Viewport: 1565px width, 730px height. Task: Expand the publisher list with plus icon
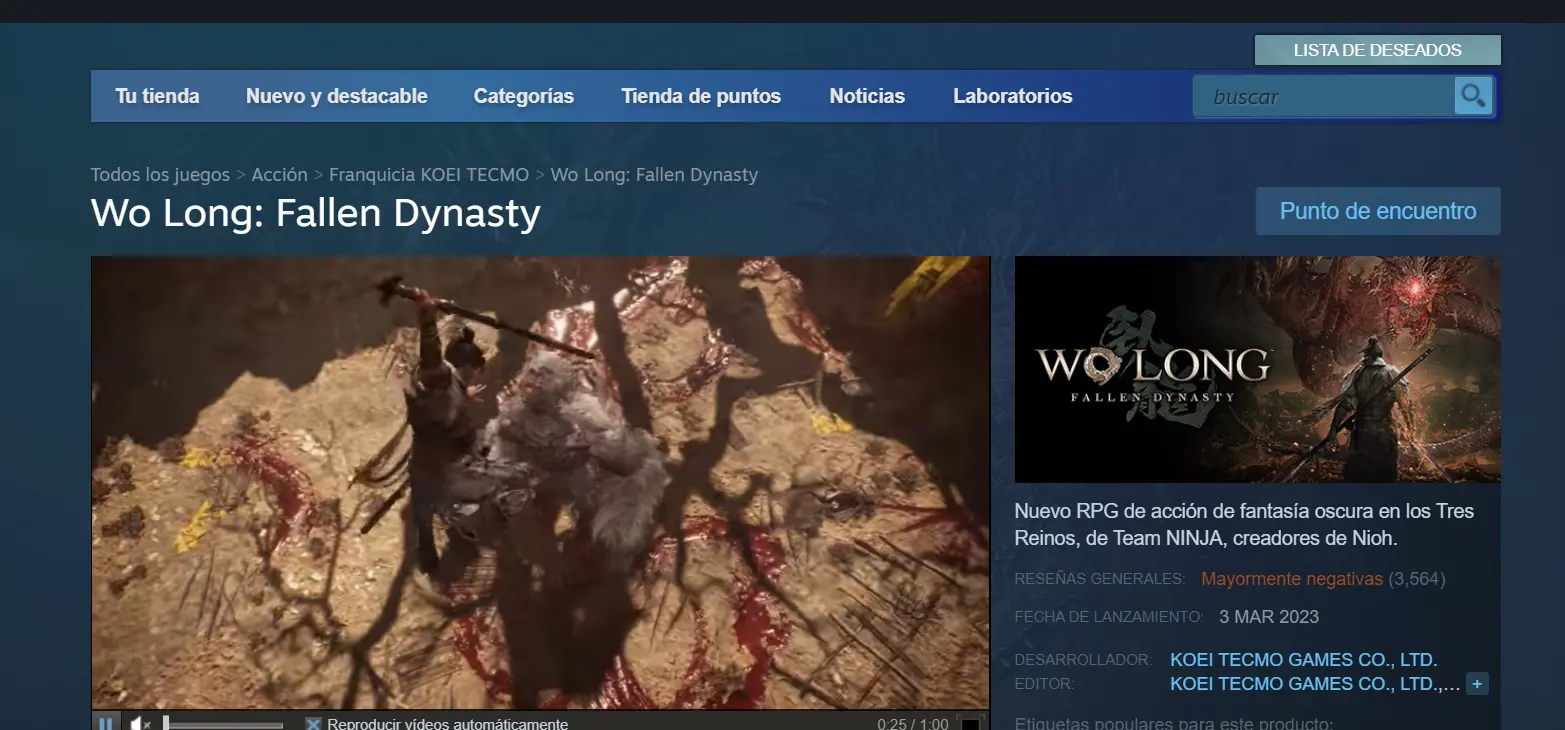(1477, 684)
